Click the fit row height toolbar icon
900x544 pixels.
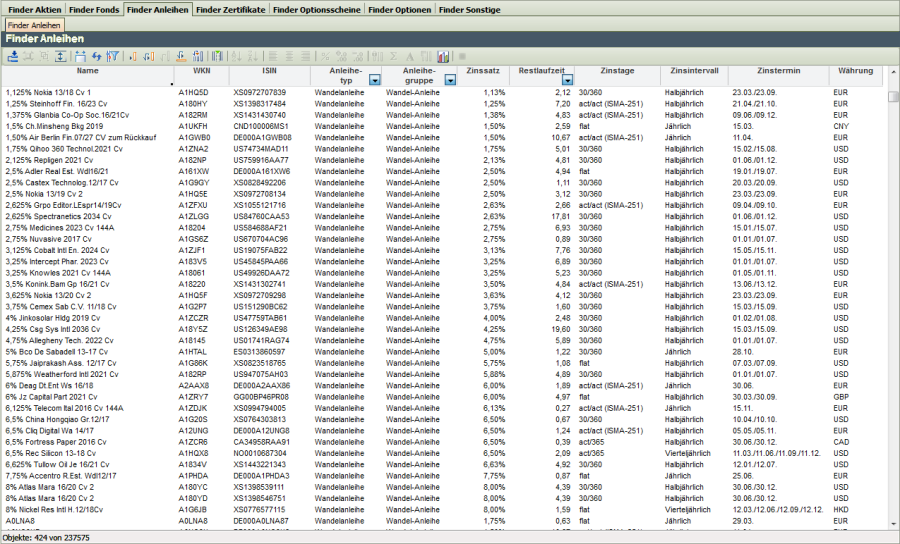coord(61,56)
